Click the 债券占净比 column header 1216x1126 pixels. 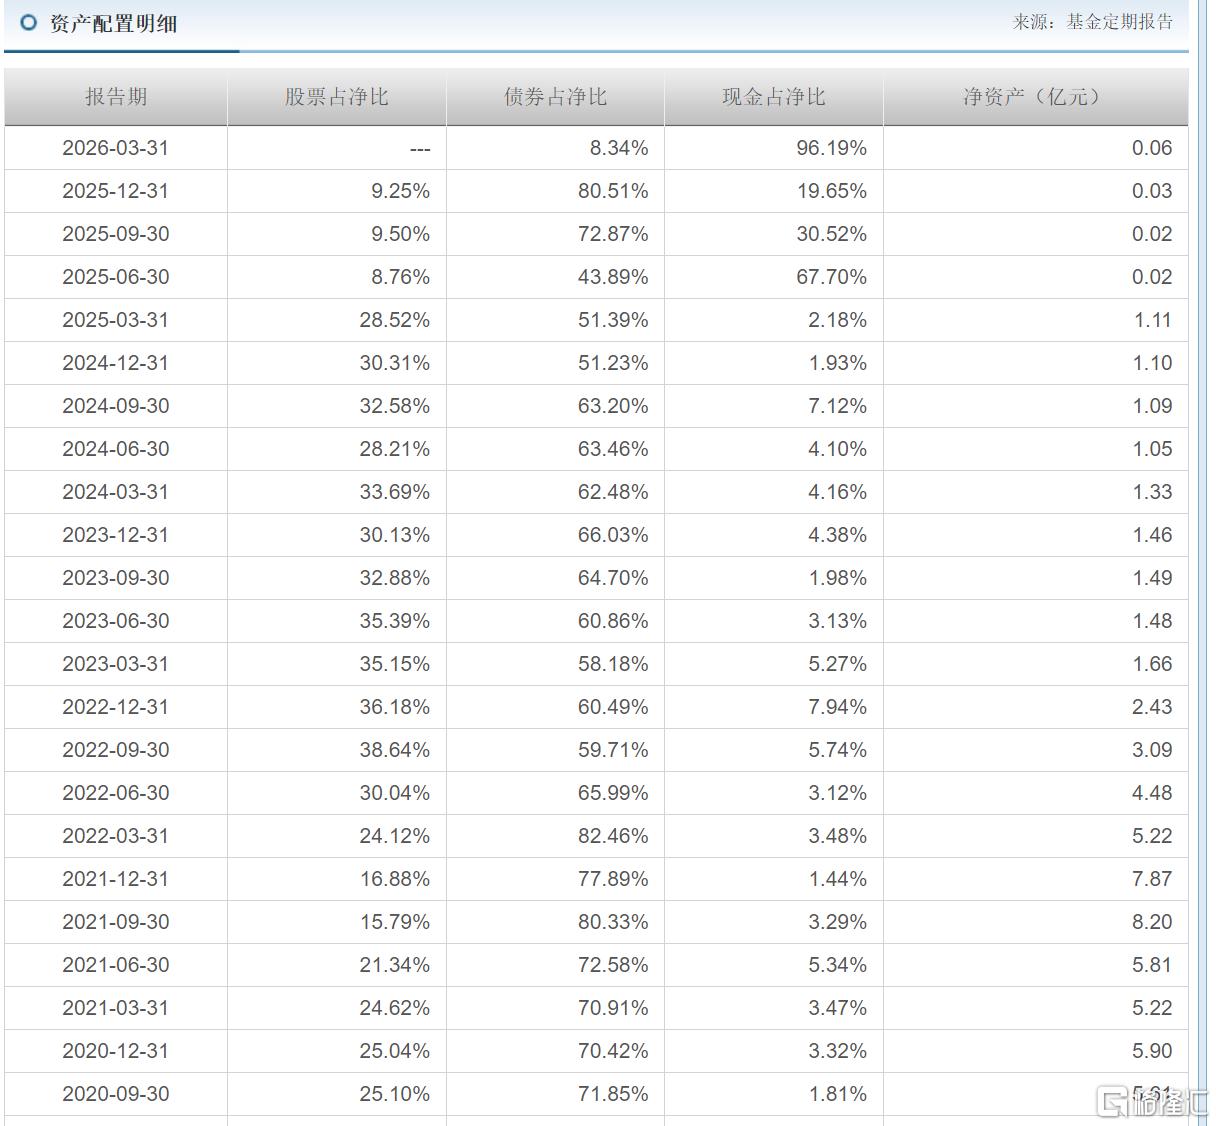click(x=555, y=97)
